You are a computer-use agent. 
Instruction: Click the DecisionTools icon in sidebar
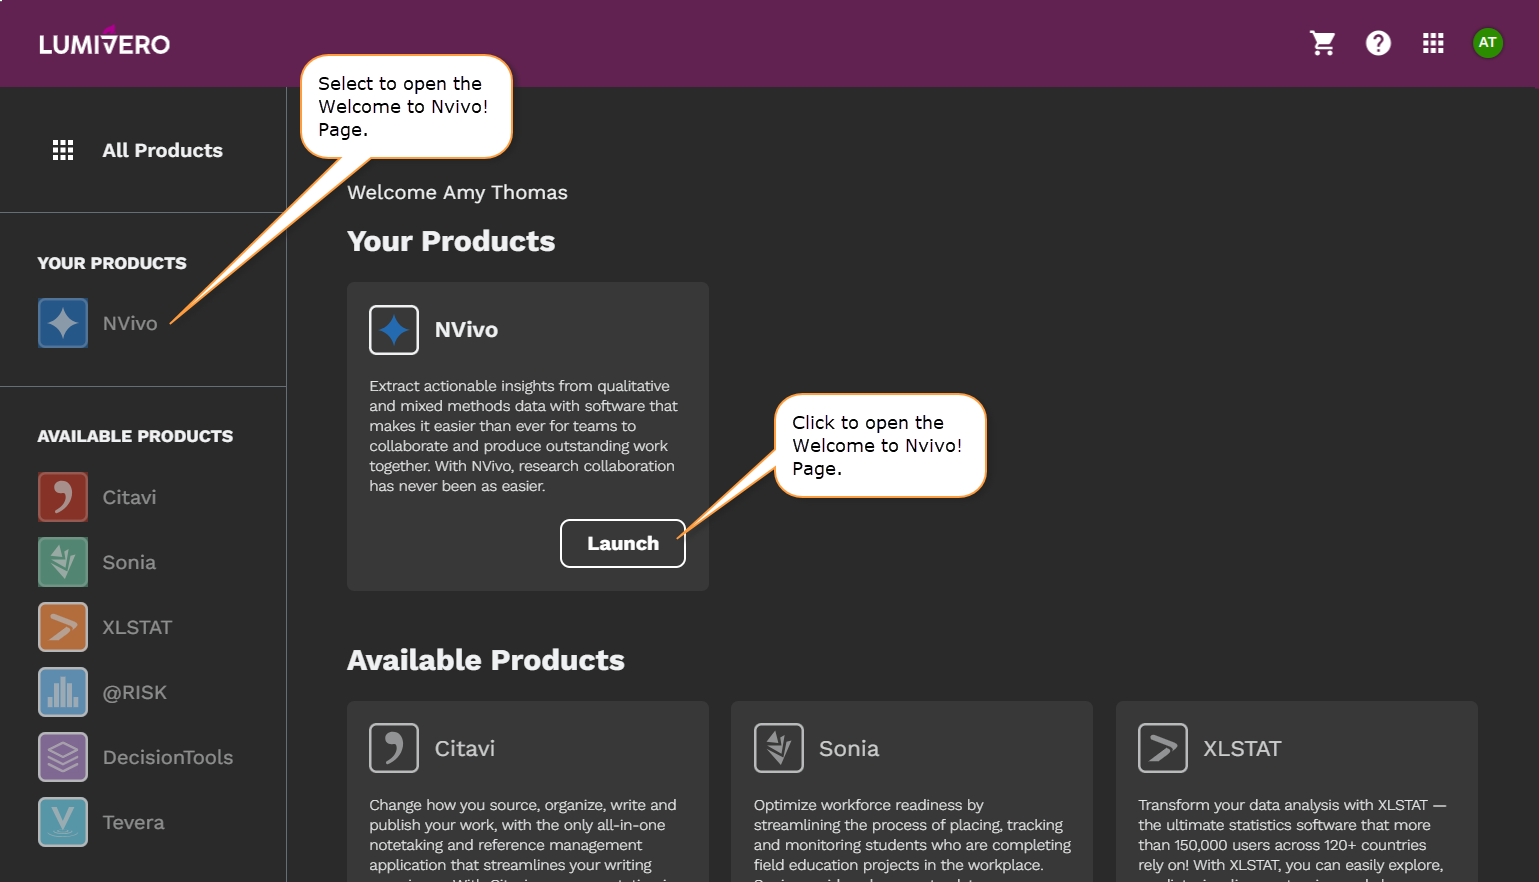click(63, 757)
